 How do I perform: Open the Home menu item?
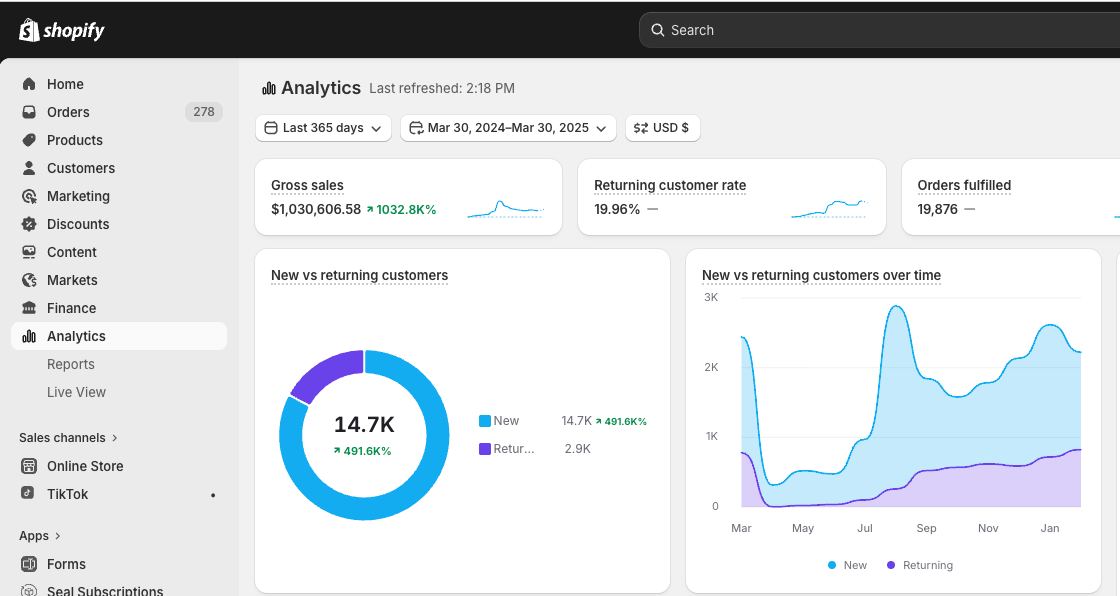pos(119,84)
